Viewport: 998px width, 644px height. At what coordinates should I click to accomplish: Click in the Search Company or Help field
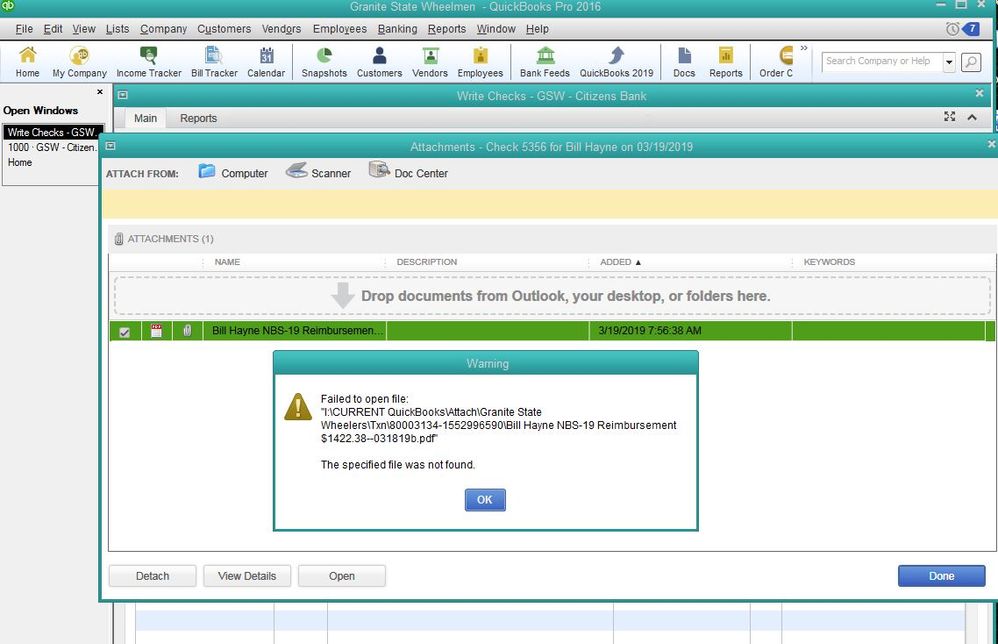pos(882,62)
